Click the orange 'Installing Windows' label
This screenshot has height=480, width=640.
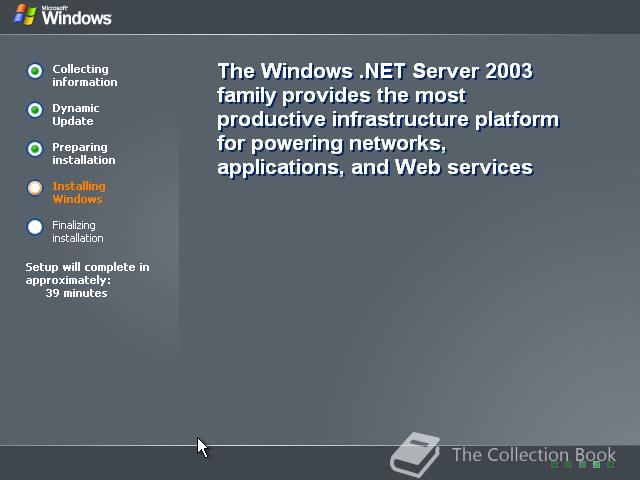coord(79,193)
